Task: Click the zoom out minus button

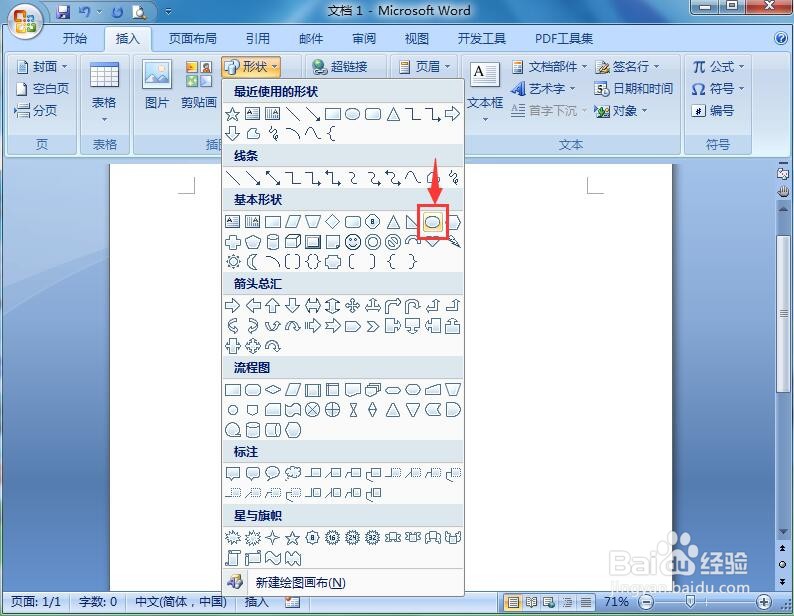Action: 646,602
